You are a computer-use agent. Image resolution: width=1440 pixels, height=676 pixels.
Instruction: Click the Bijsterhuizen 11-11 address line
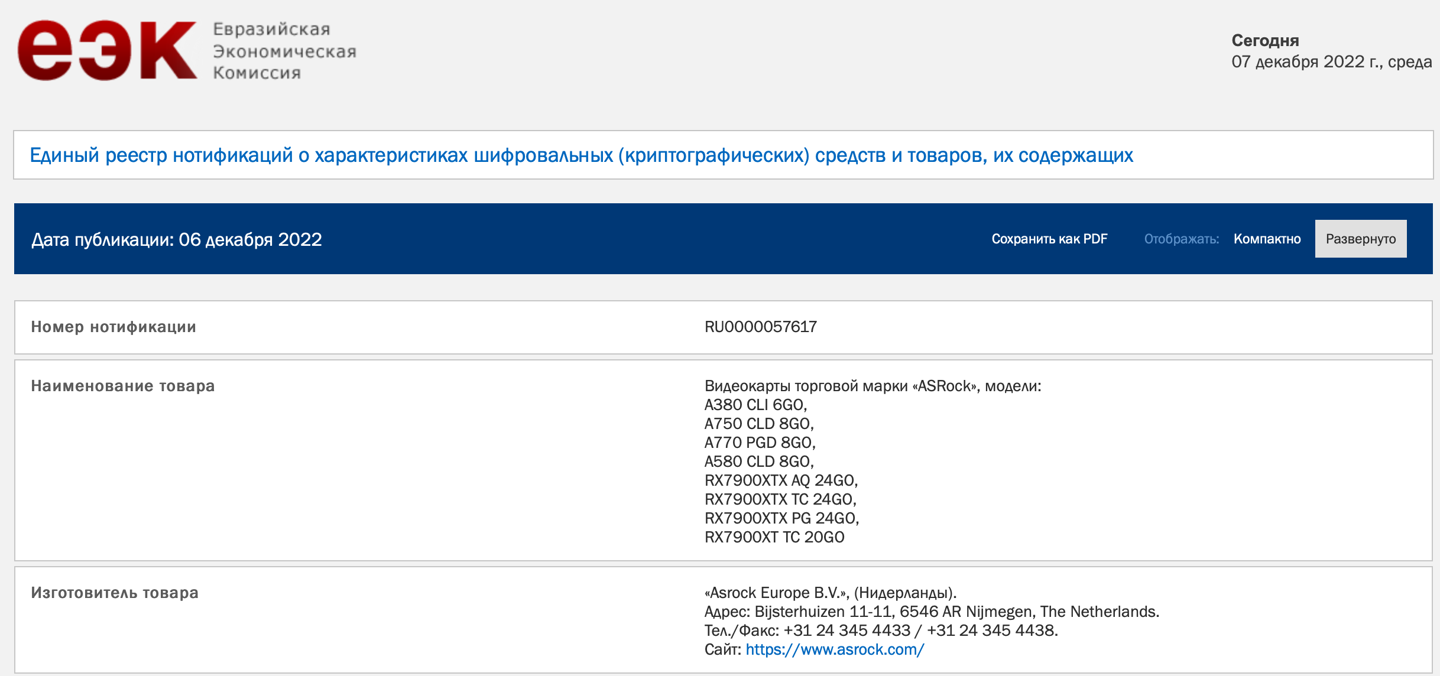932,612
